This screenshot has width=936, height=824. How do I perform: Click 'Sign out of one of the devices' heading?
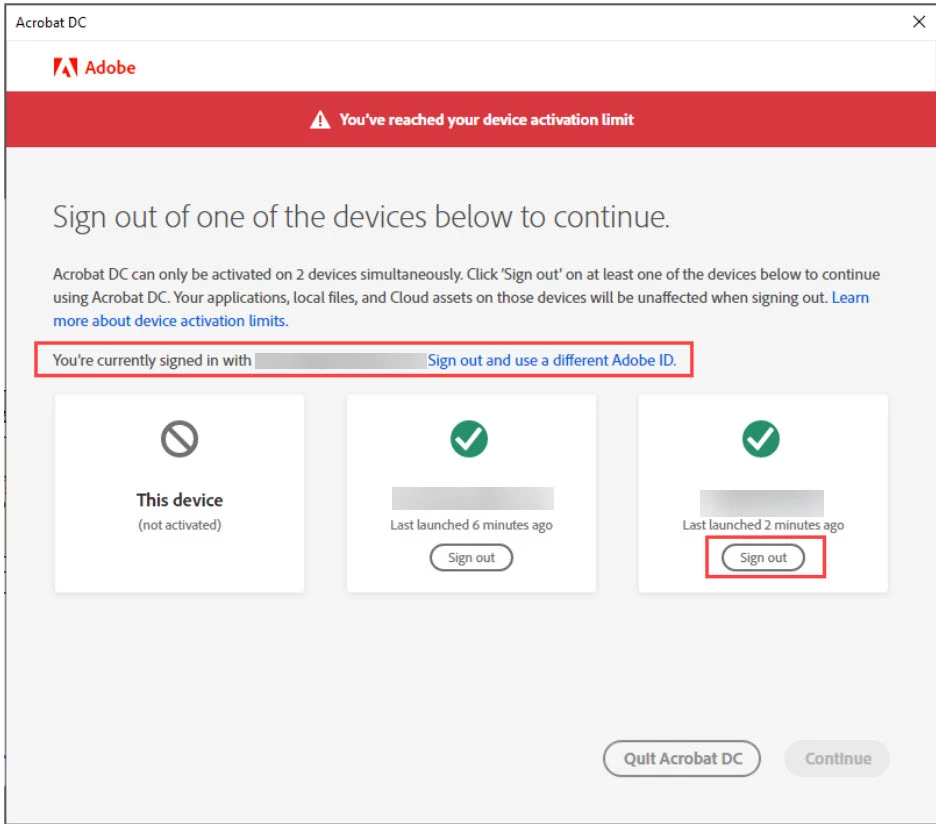click(x=361, y=217)
